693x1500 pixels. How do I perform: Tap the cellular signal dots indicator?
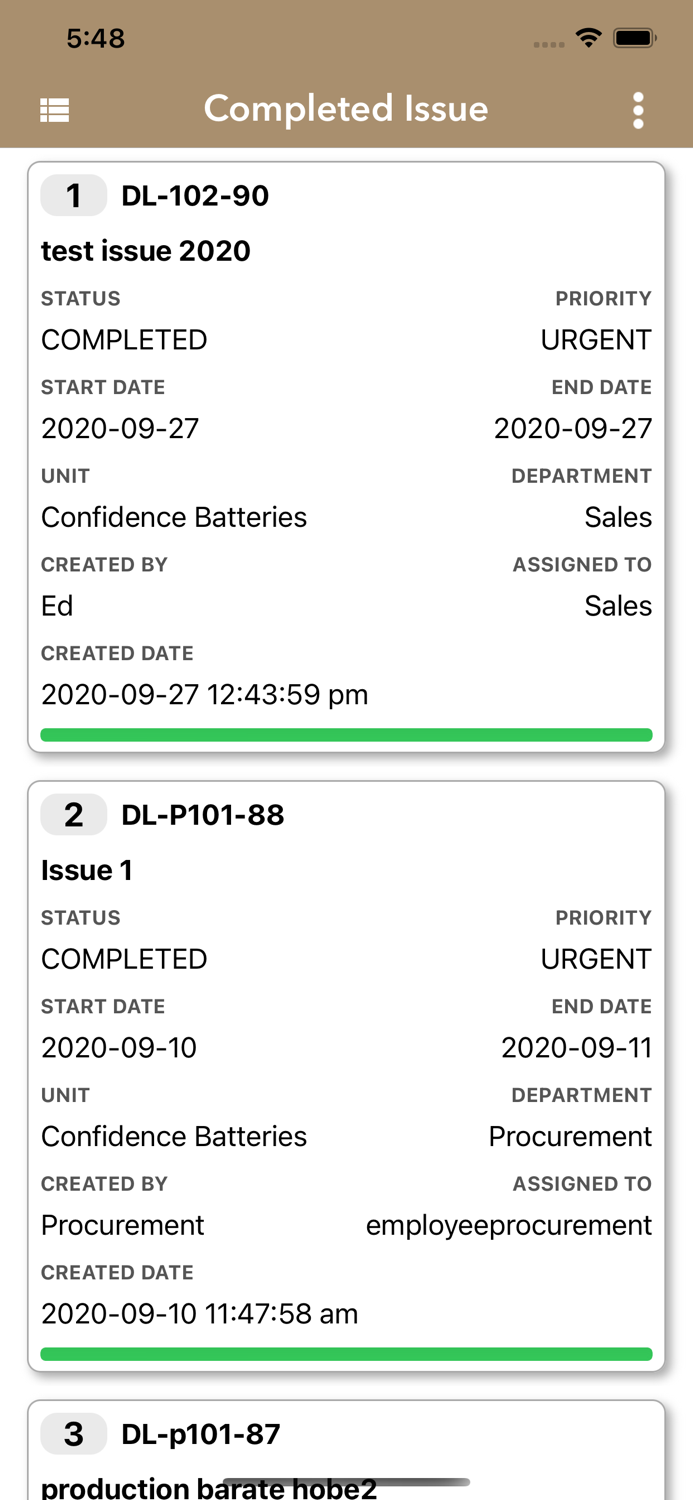pyautogui.click(x=548, y=43)
